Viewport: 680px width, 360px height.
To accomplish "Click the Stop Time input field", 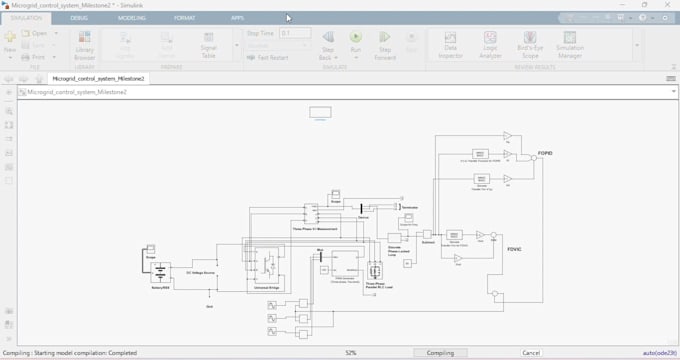I will [295, 33].
